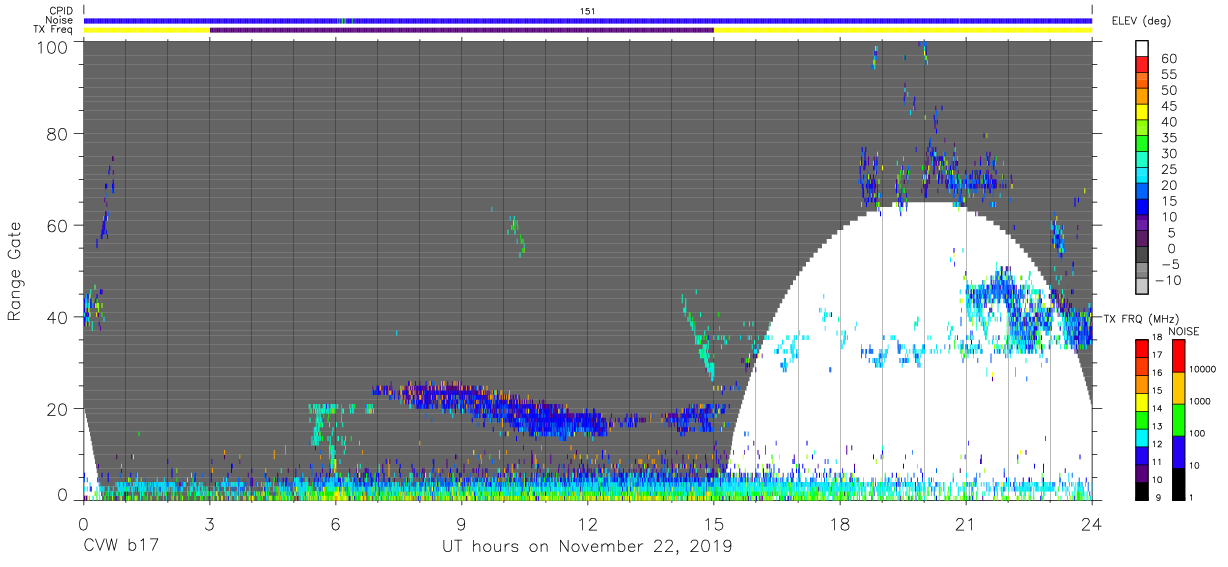Click the 10000 label on the NOISE scale
Screen dimensions: 1228x567
(x=1204, y=370)
